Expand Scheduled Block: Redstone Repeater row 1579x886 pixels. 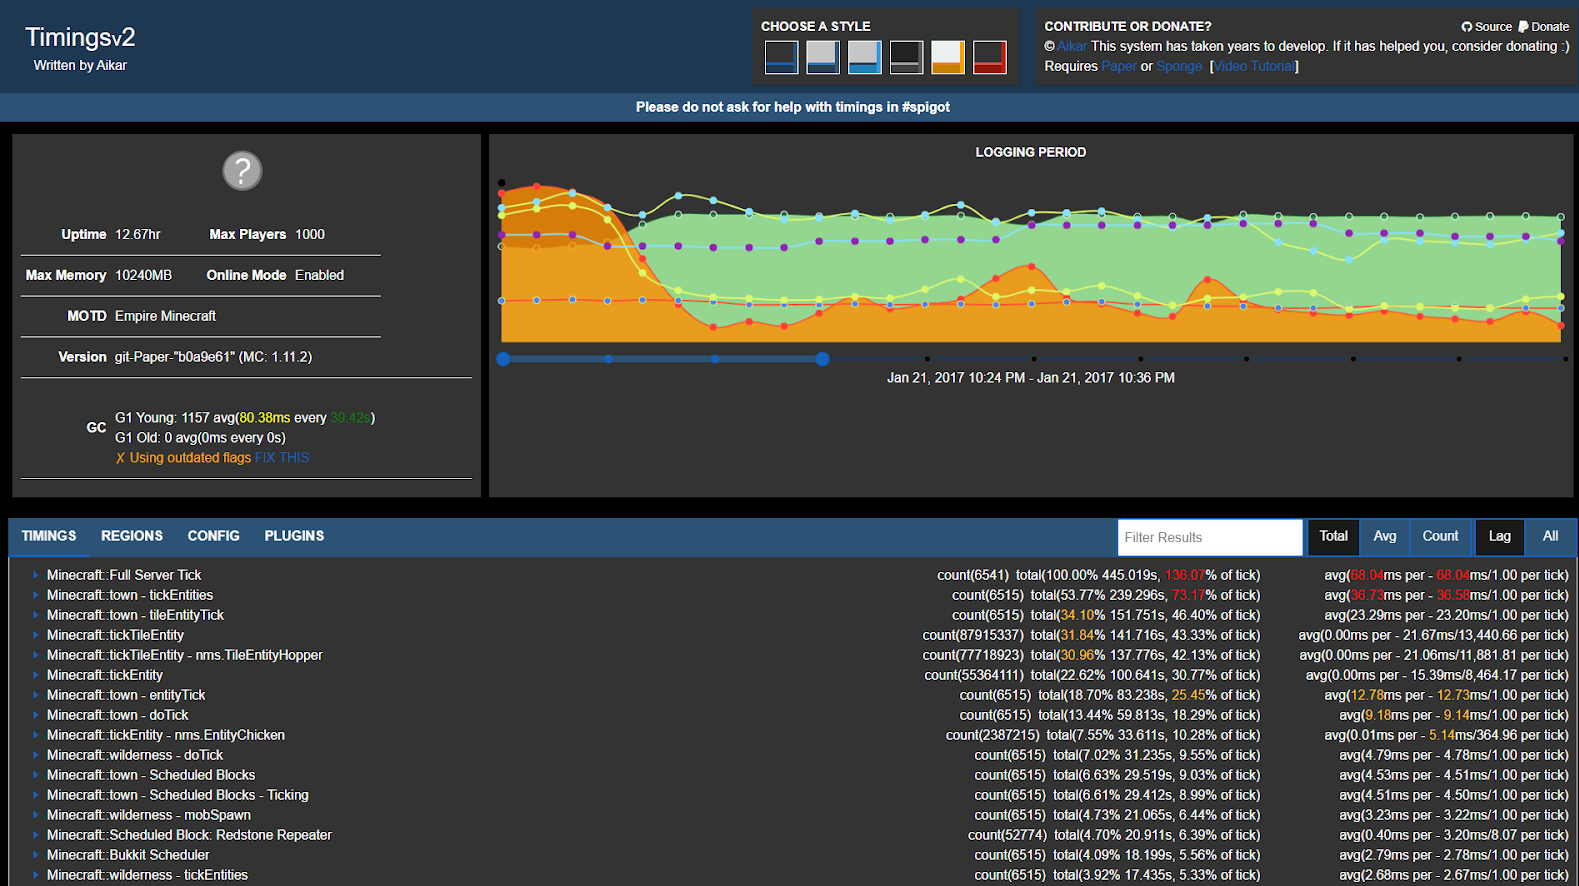(35, 835)
